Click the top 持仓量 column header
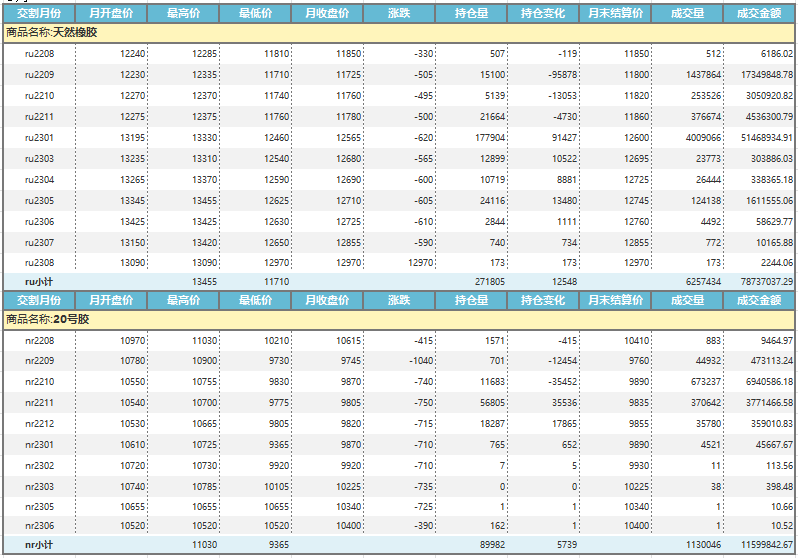The height and width of the screenshot is (558, 798). (x=471, y=14)
